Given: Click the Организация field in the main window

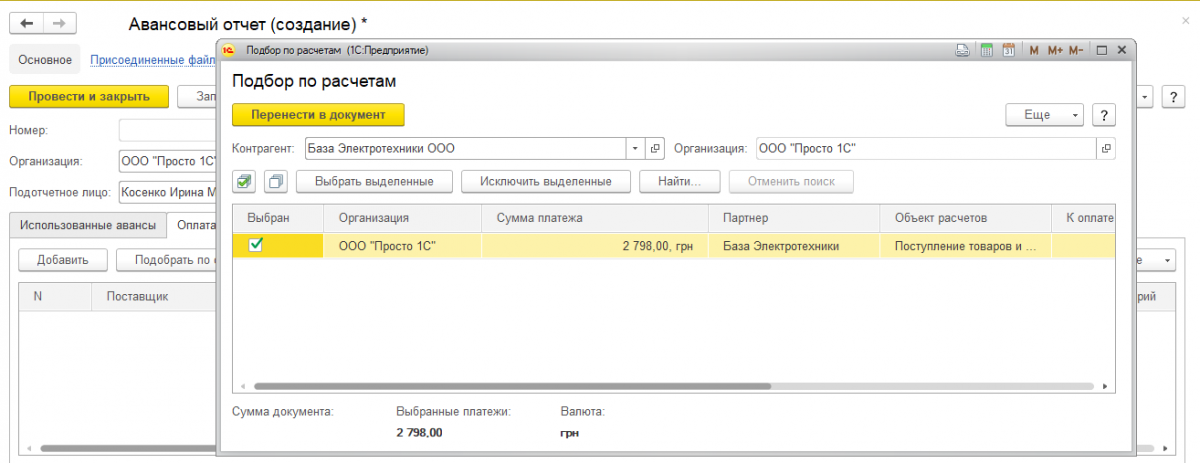Looking at the screenshot, I should [167, 160].
